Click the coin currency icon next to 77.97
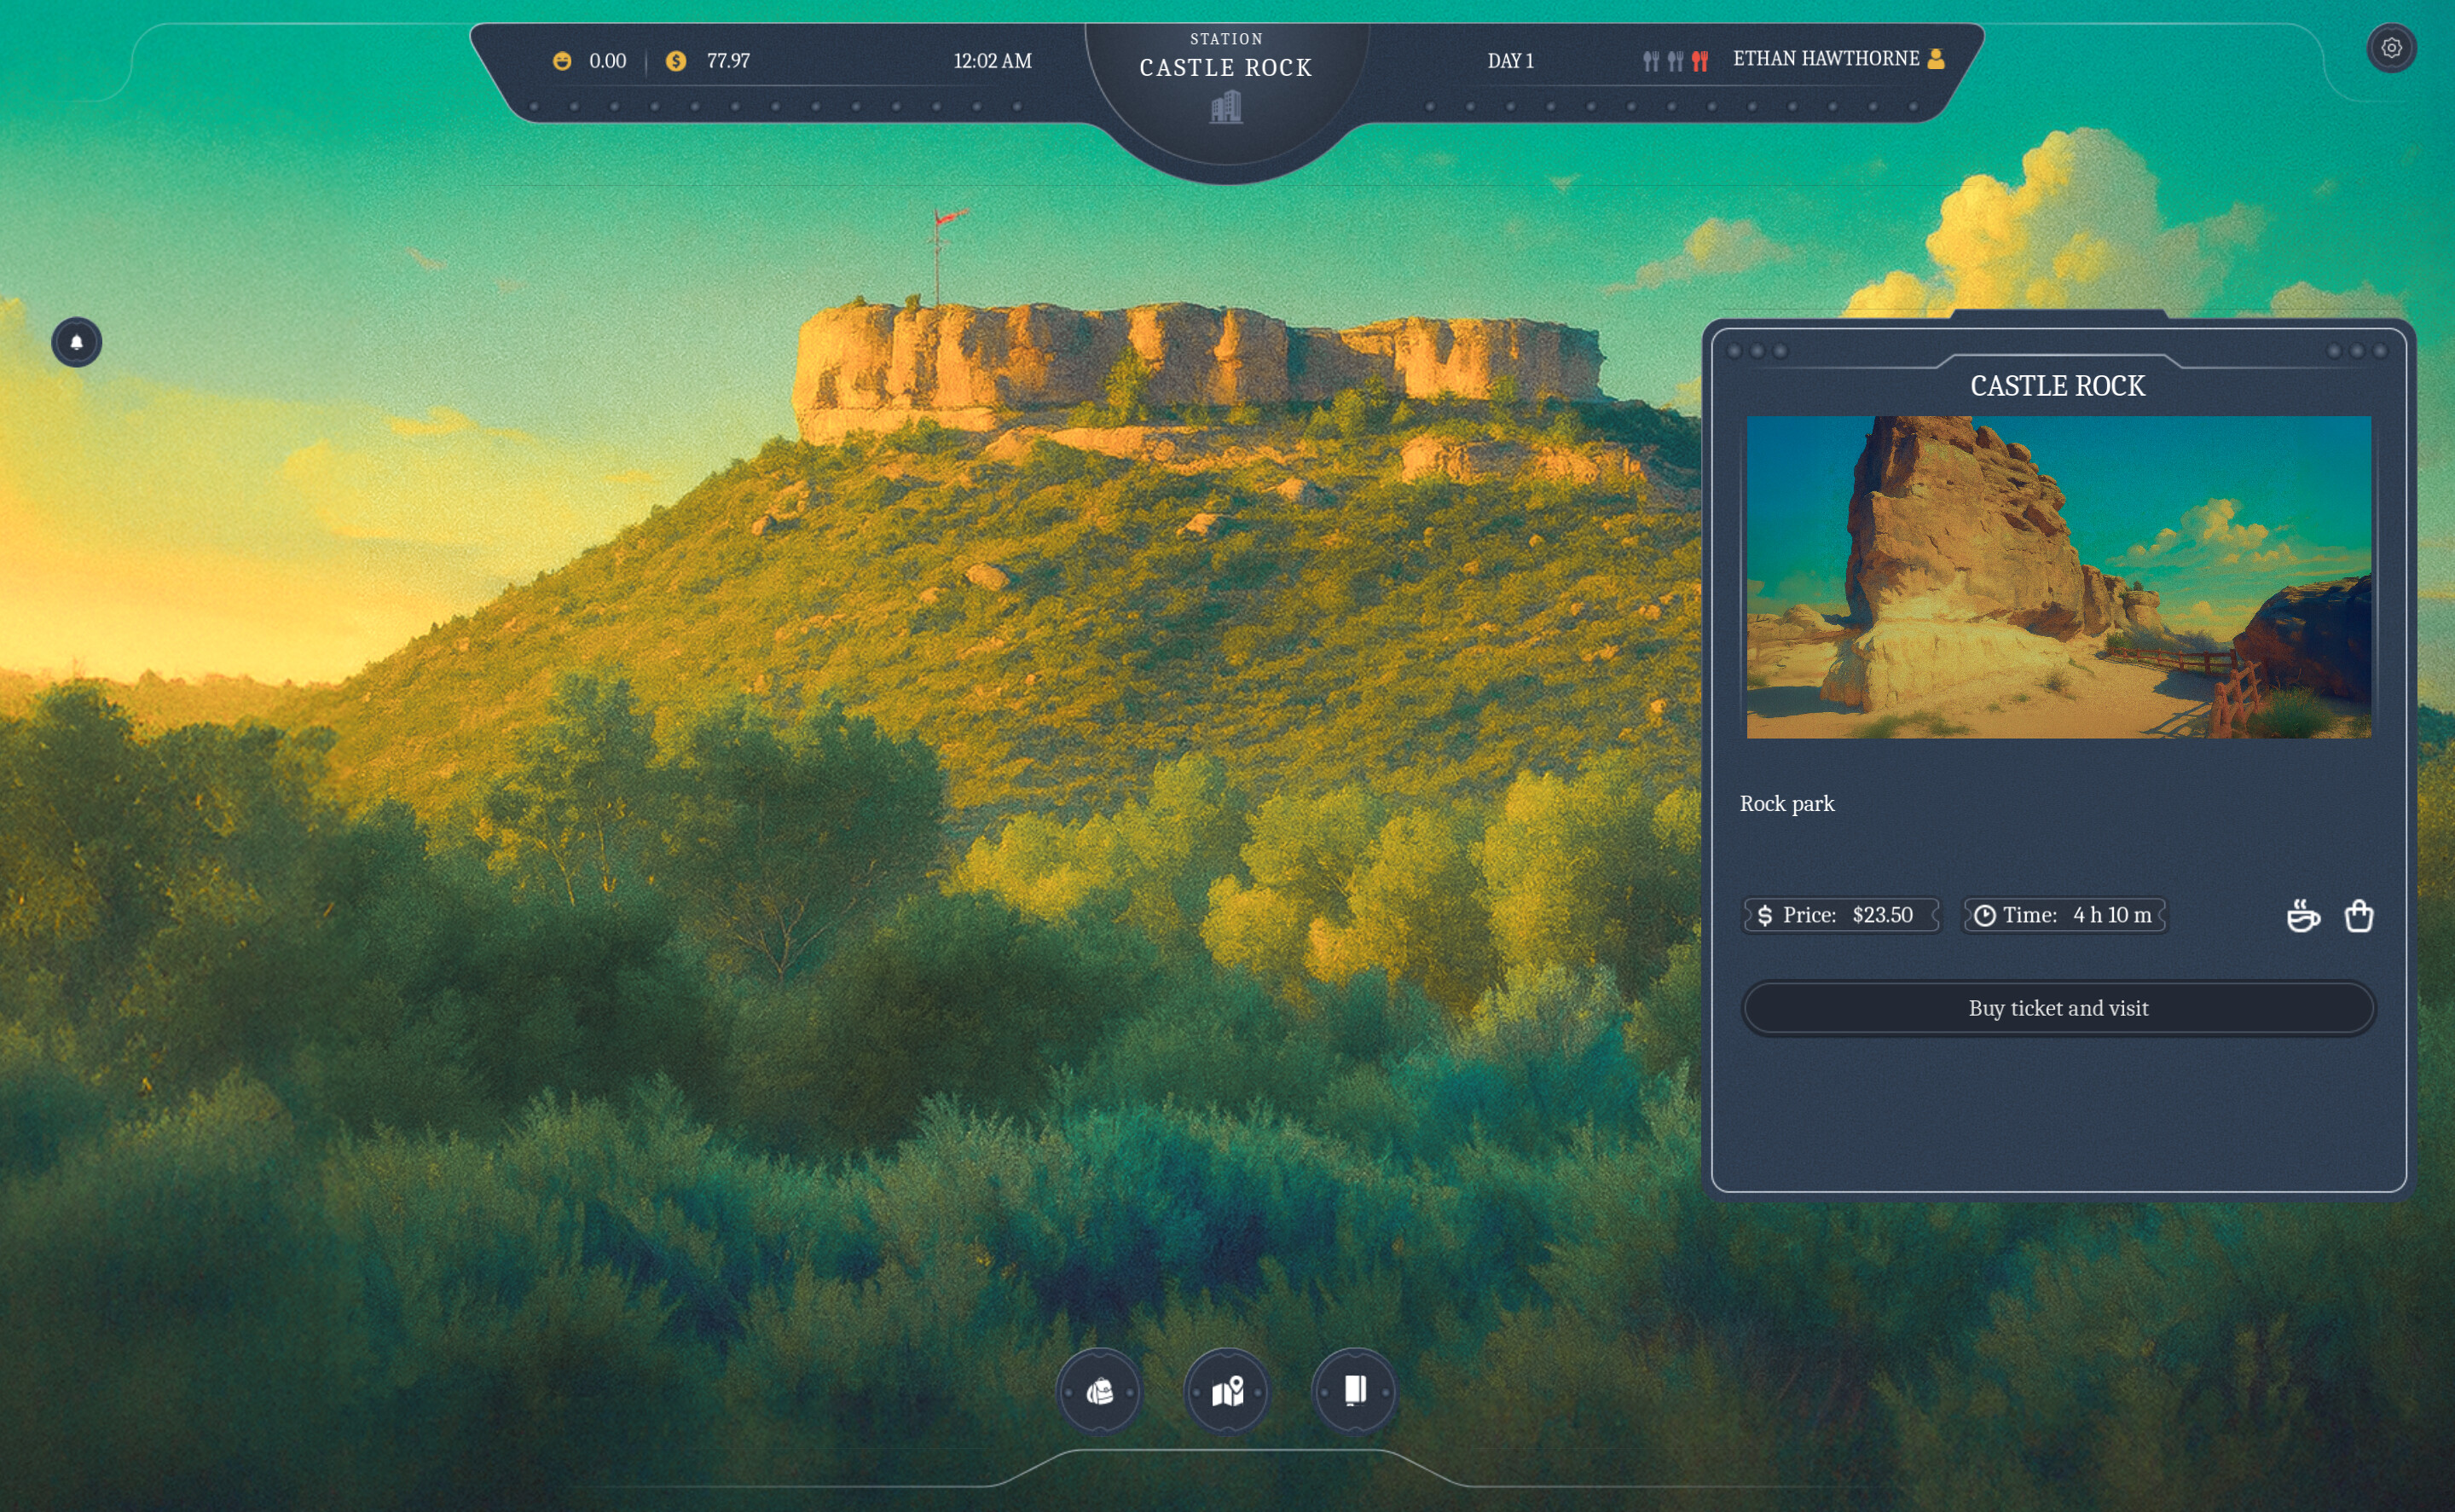Image resolution: width=2455 pixels, height=1512 pixels. (677, 61)
